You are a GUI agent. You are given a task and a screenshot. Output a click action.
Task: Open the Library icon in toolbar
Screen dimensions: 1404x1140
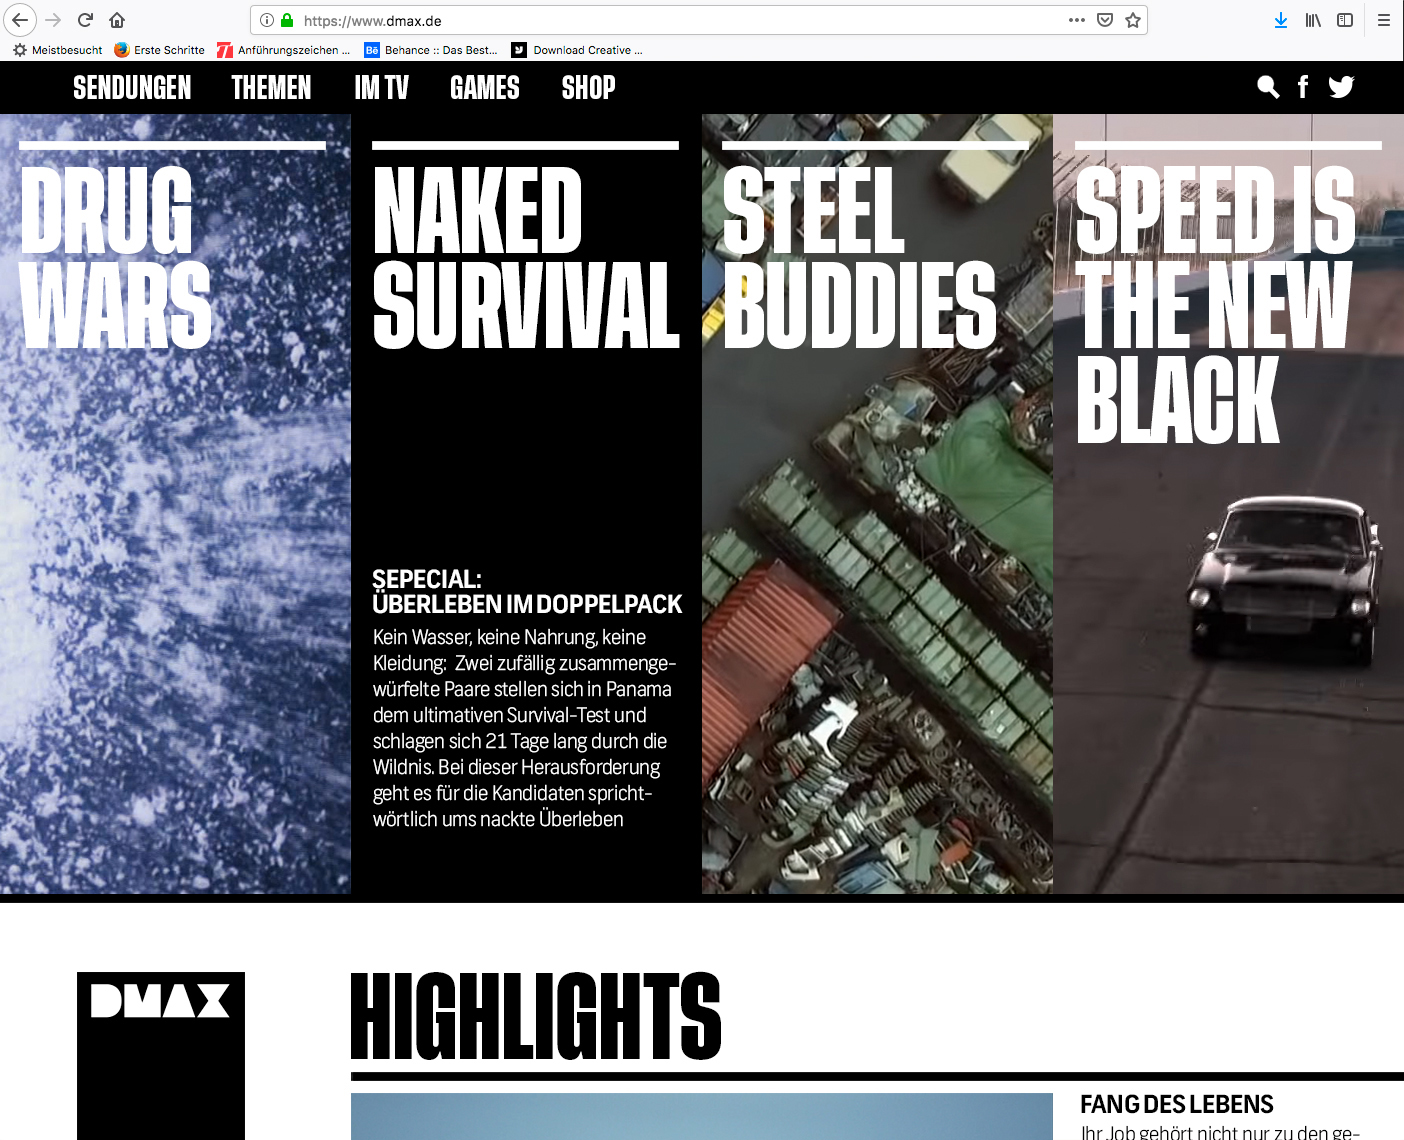coord(1313,20)
